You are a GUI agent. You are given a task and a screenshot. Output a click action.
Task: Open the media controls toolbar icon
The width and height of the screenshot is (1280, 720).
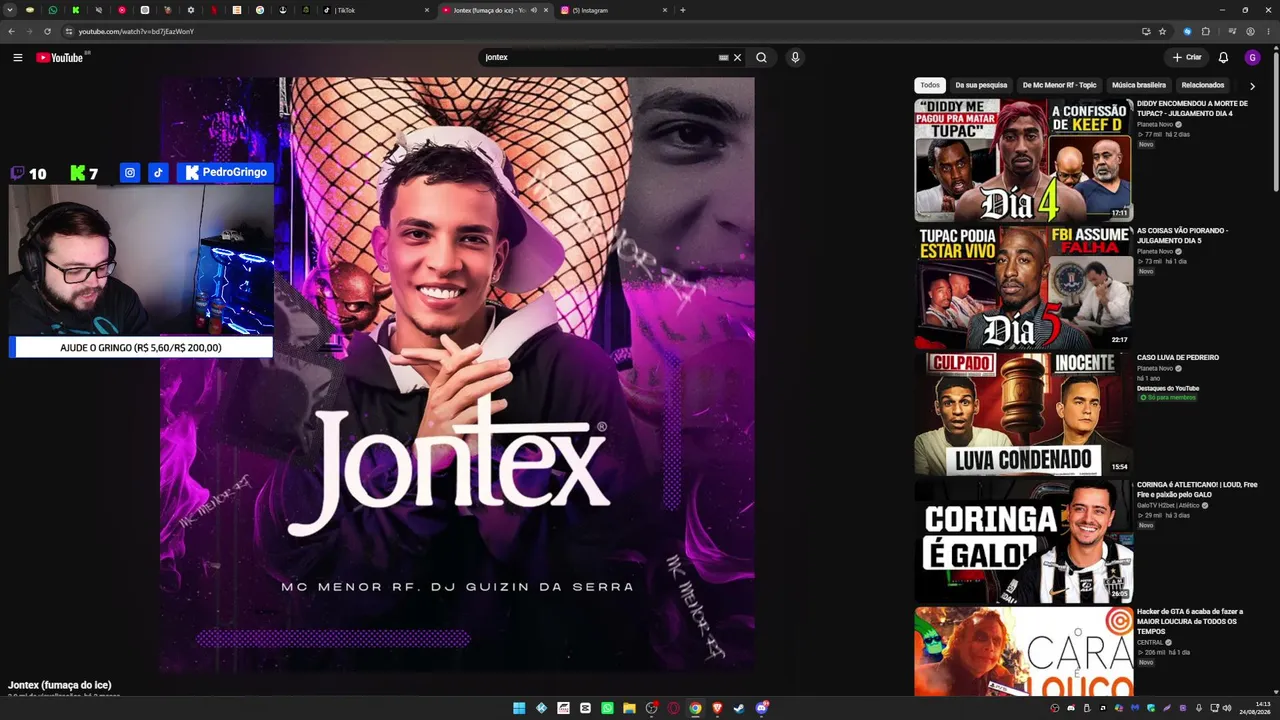[1232, 31]
